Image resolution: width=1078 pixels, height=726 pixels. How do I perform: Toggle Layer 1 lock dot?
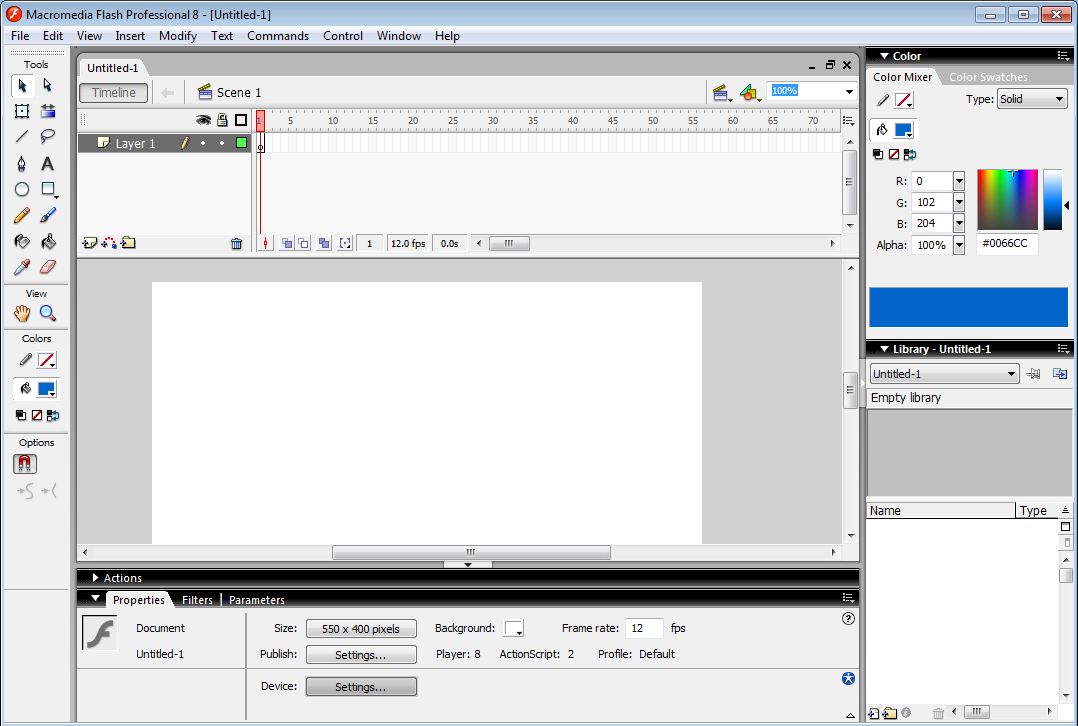coord(222,143)
